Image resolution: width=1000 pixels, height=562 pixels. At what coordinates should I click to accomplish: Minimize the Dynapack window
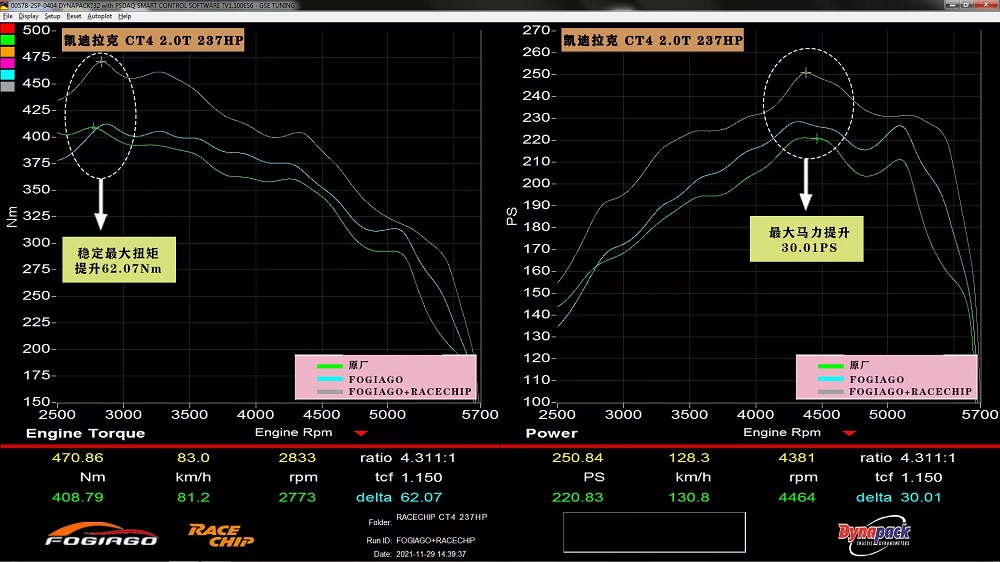click(x=952, y=5)
